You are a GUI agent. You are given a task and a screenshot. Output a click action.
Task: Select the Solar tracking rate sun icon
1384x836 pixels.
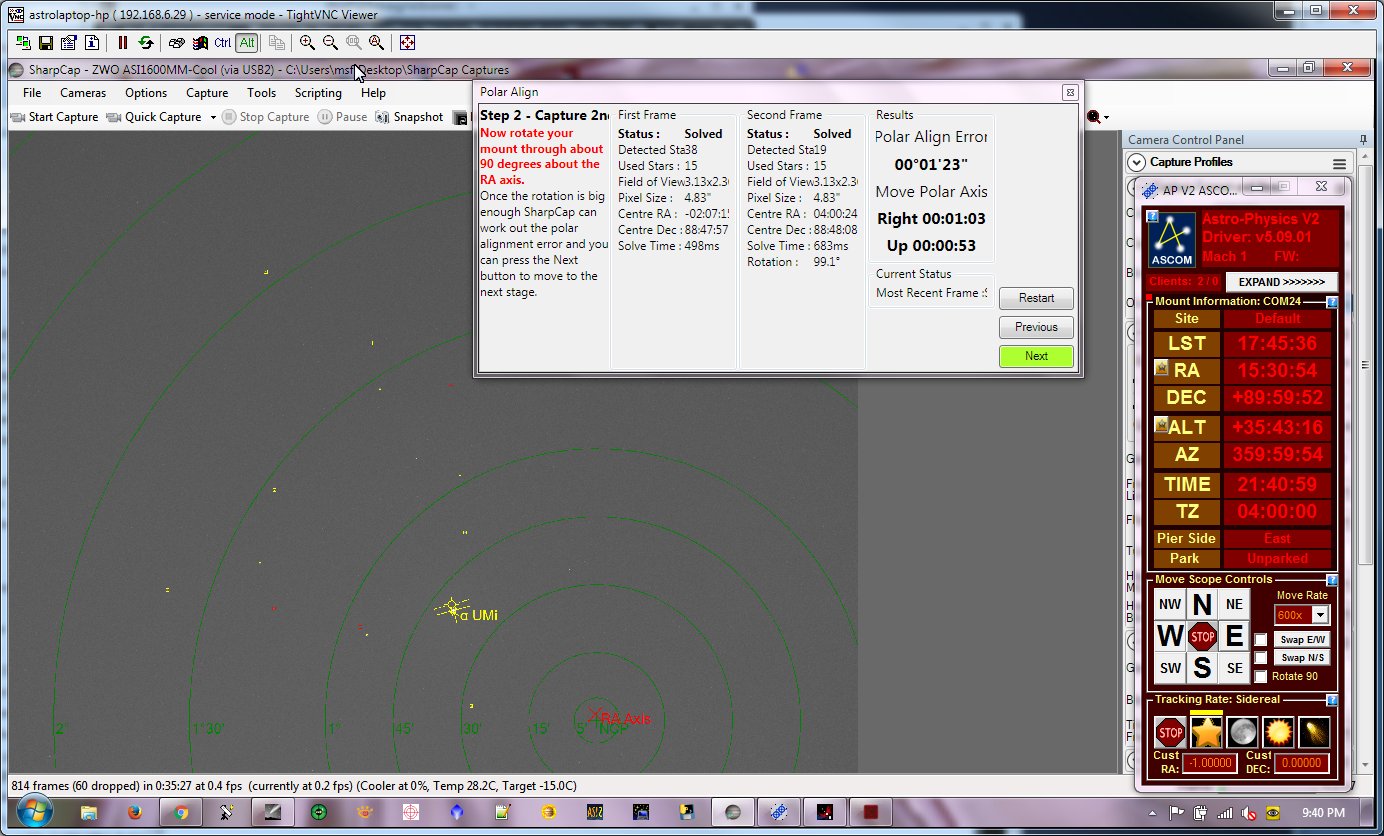pos(1278,732)
